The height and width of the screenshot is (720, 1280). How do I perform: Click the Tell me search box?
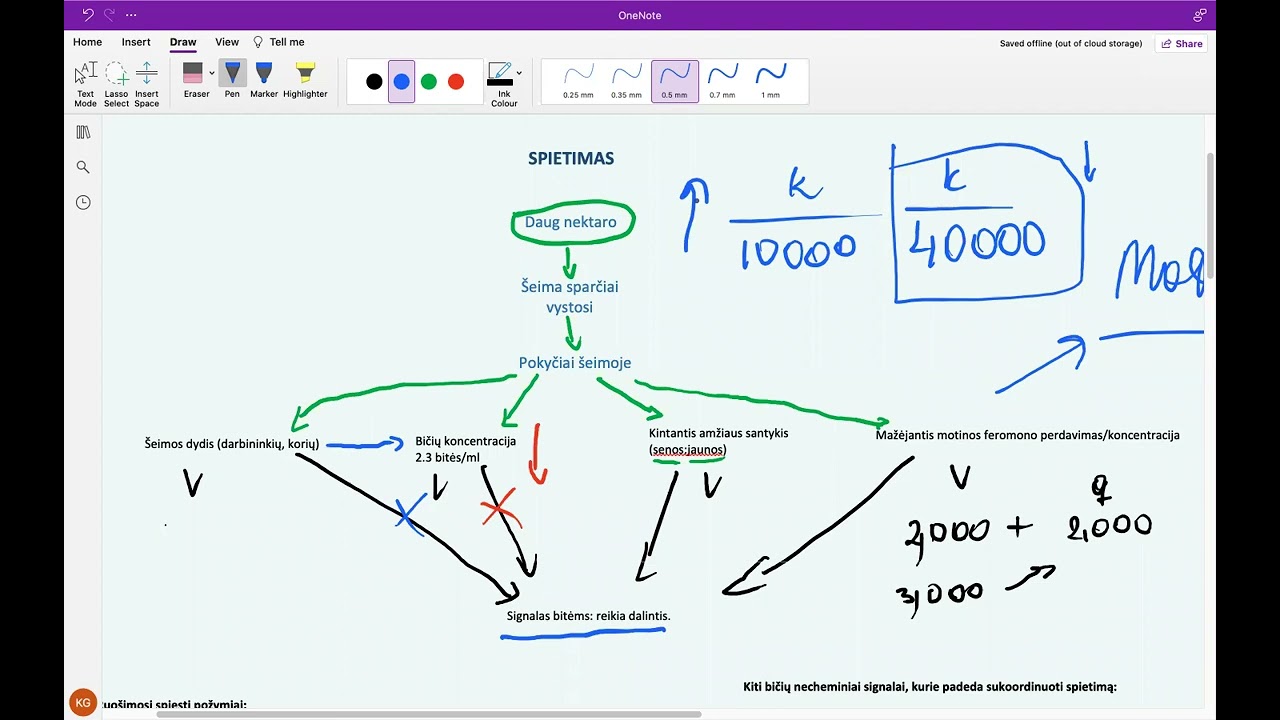tap(279, 42)
